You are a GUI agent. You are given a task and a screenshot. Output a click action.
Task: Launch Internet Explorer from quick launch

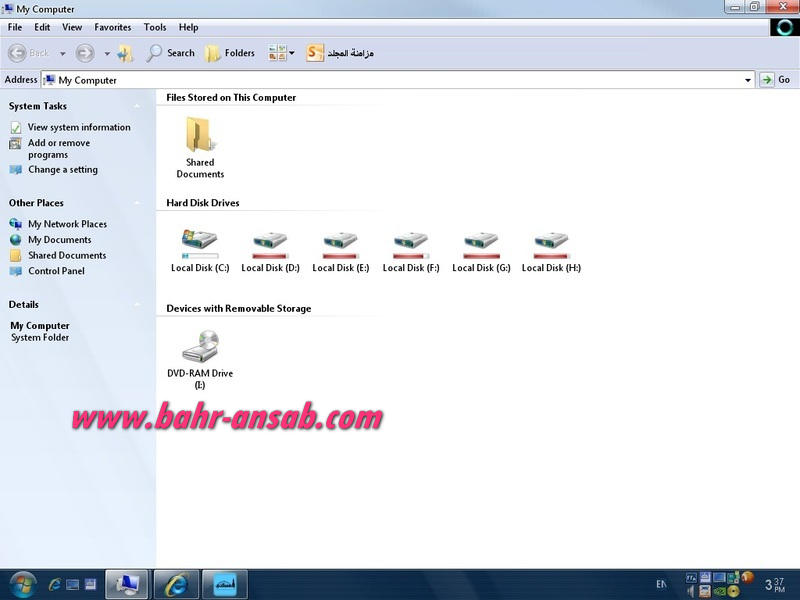pos(54,585)
